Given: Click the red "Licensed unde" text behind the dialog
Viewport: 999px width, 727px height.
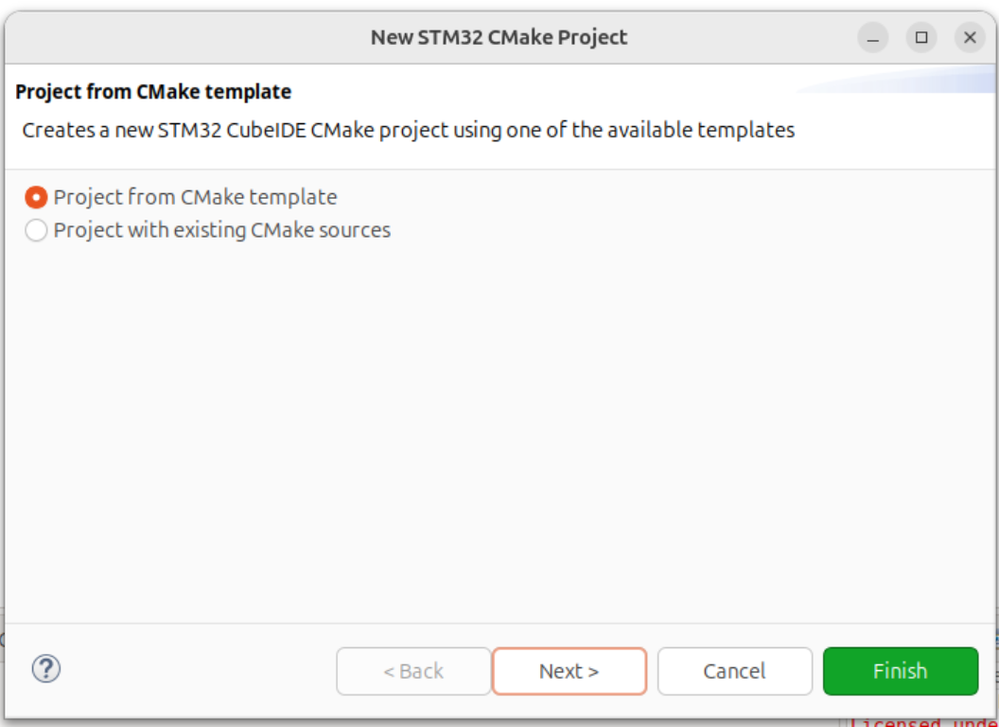Looking at the screenshot, I should point(920,721).
